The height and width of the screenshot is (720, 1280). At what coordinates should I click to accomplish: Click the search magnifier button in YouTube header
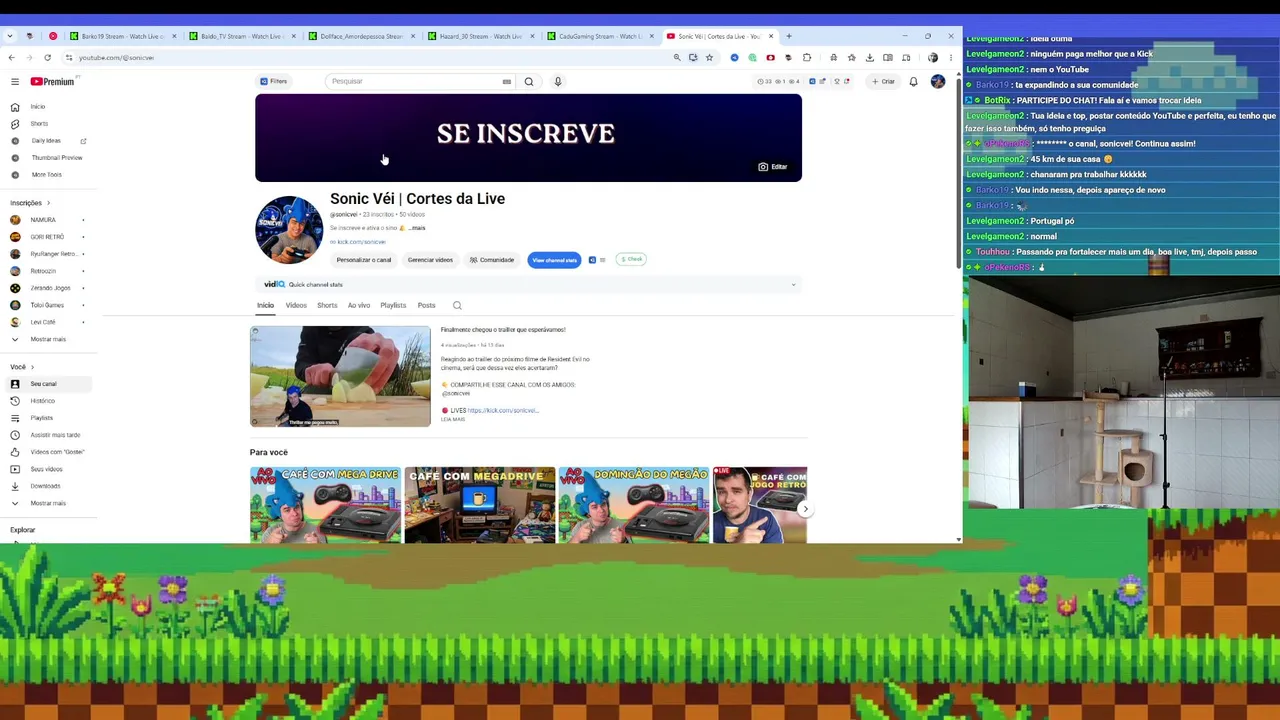[529, 81]
